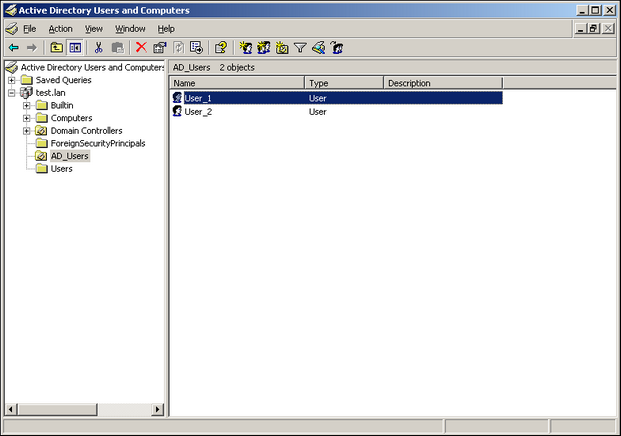Click the tree pane horizontal scrollbar right arrow

157,409
